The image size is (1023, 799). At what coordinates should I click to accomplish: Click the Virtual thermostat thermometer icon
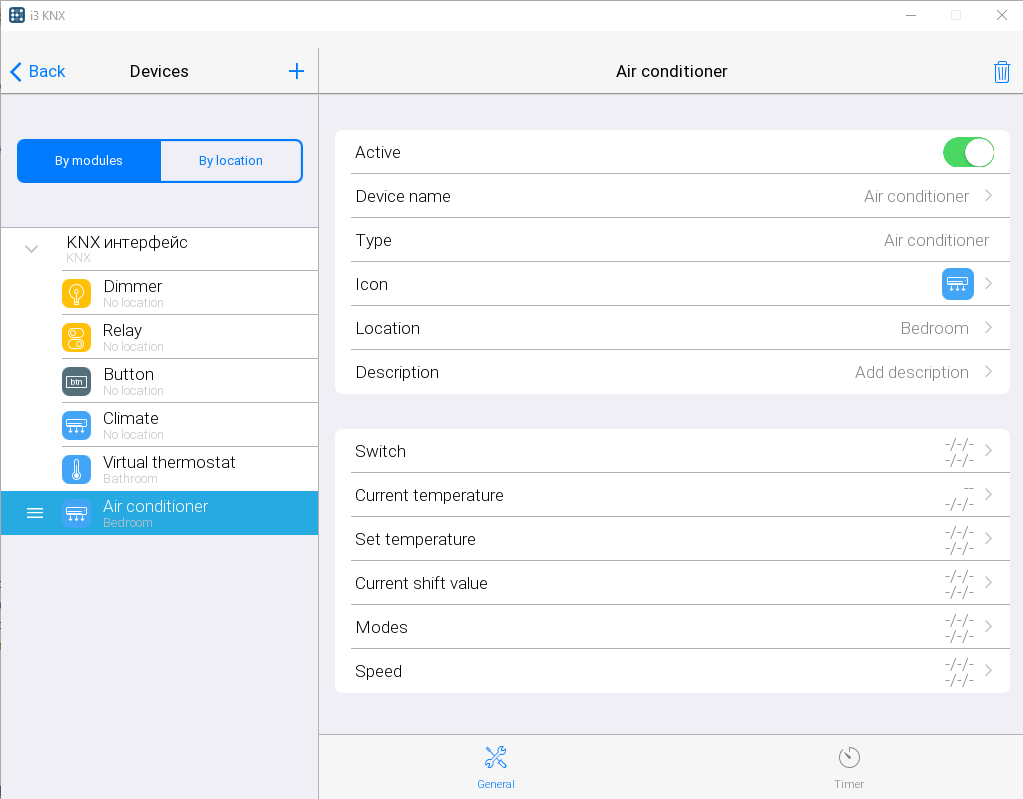point(76,470)
